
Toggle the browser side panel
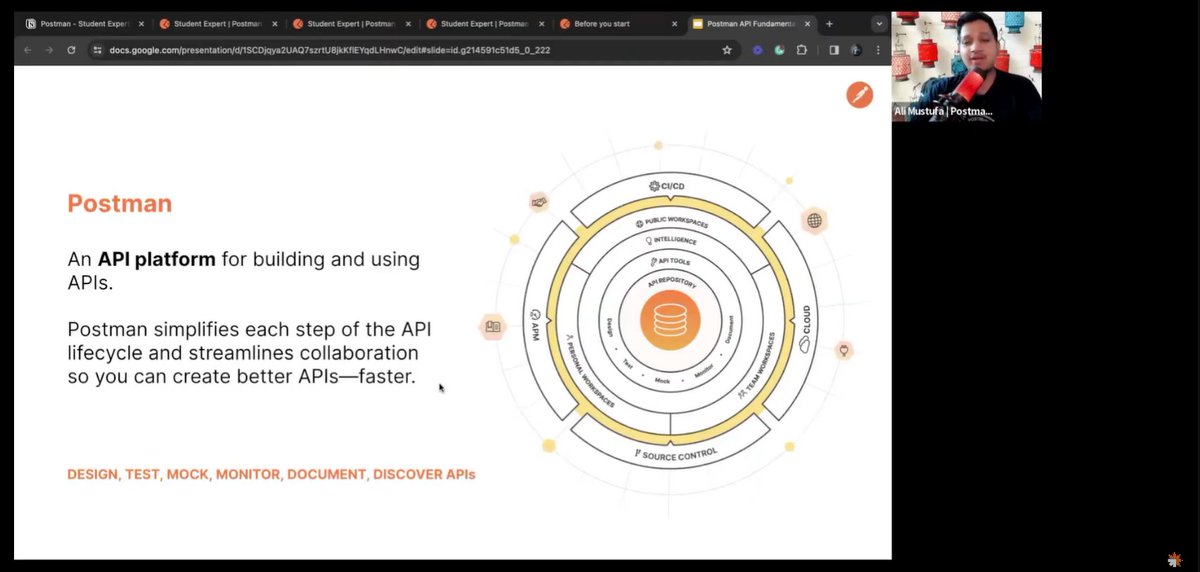pyautogui.click(x=833, y=49)
